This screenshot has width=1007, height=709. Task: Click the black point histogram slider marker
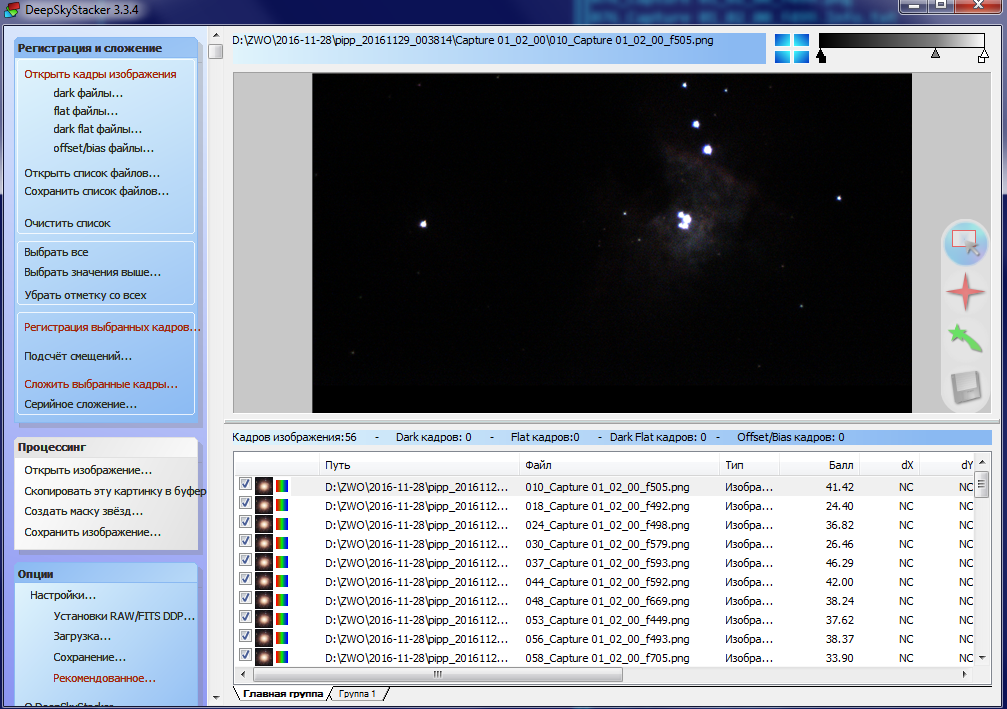click(821, 57)
